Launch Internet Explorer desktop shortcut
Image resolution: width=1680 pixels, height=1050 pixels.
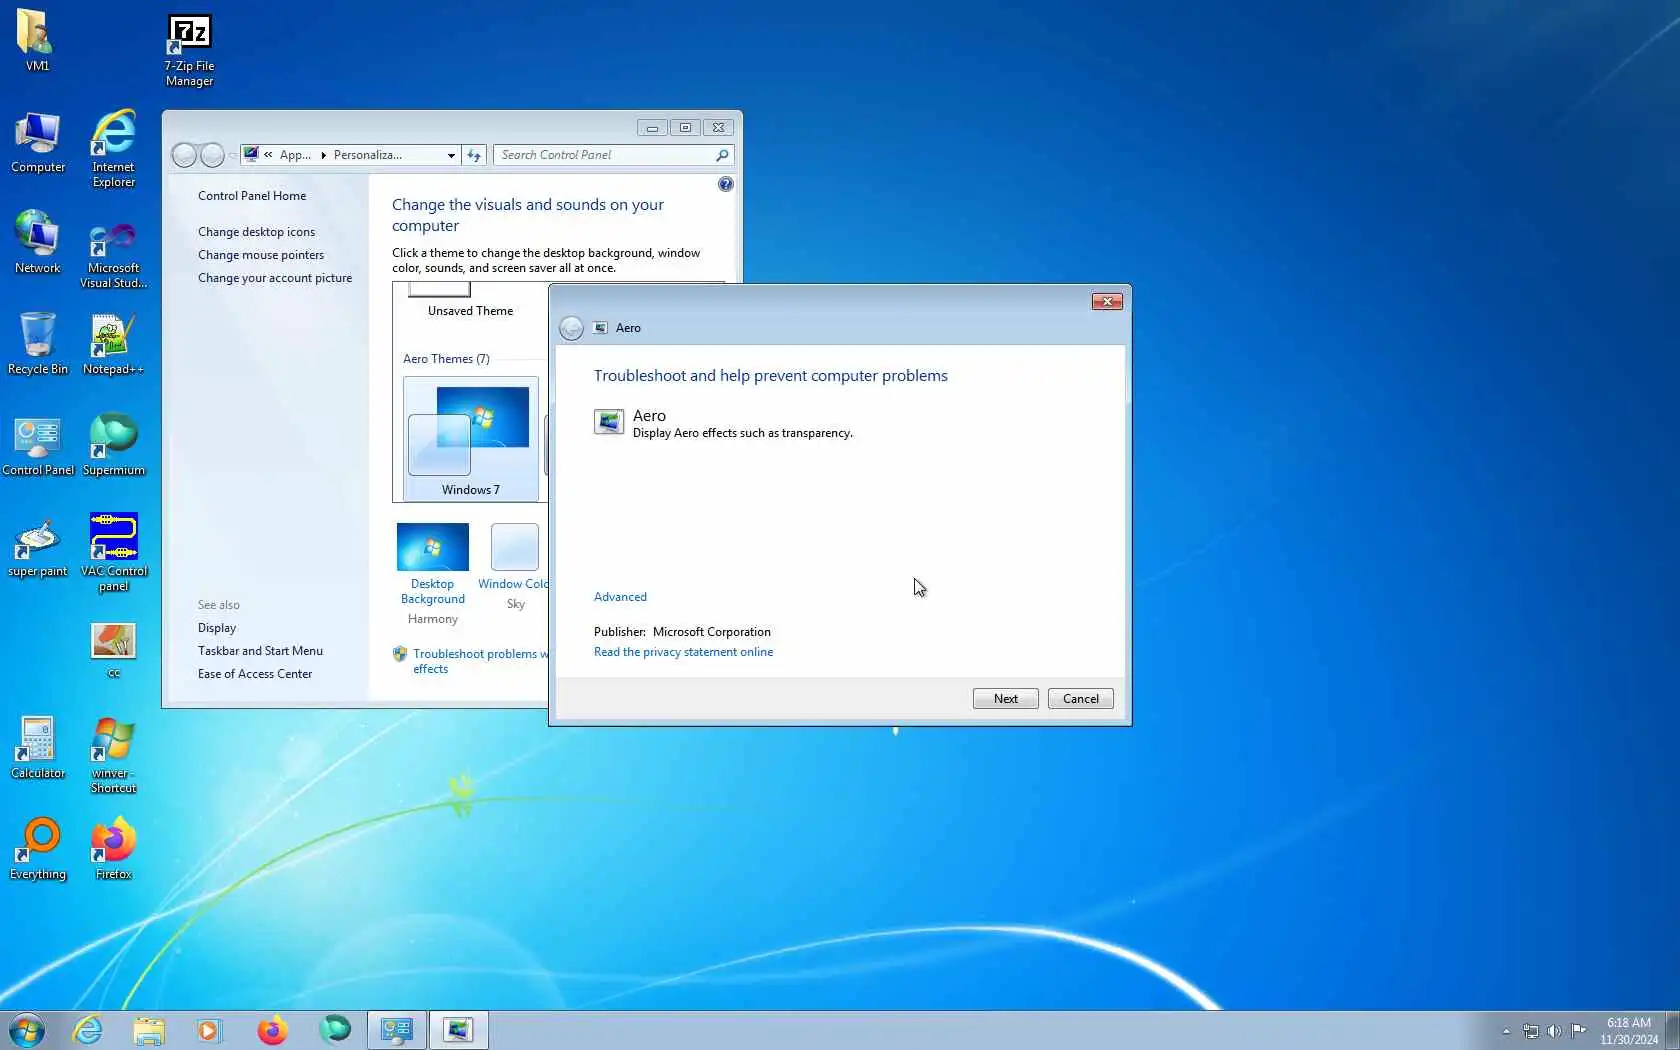(x=114, y=148)
